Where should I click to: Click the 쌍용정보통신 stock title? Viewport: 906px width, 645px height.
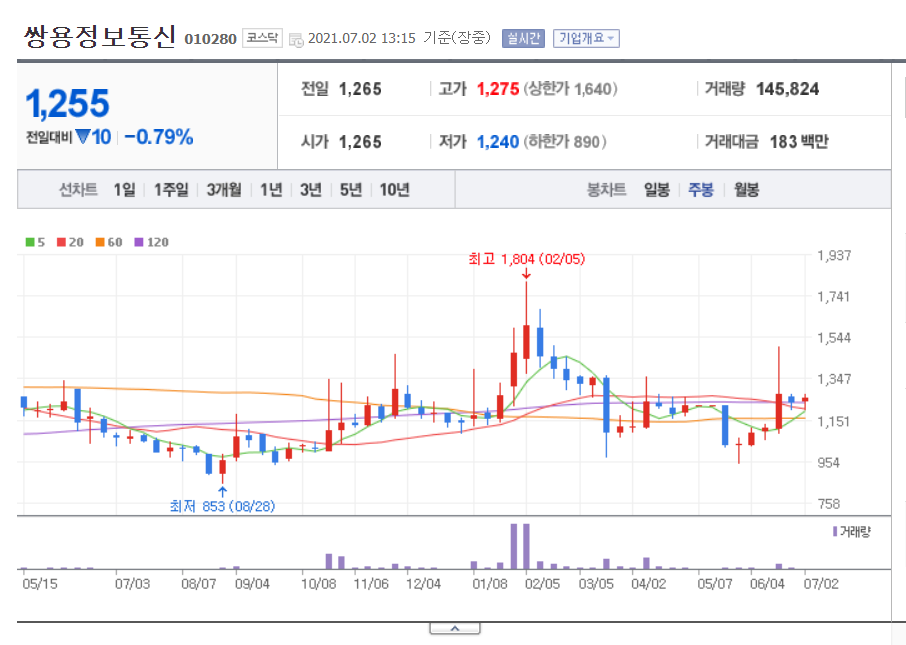(x=99, y=36)
